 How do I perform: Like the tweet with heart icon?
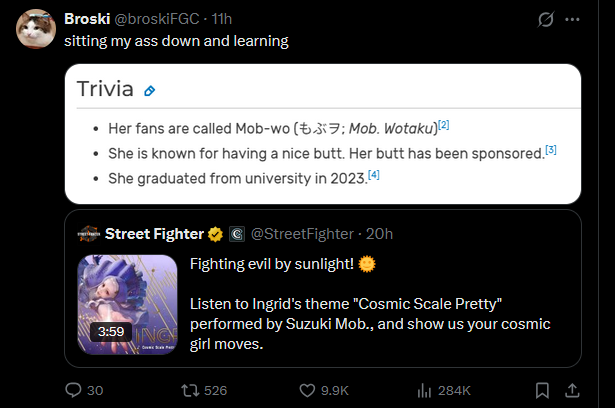point(308,389)
